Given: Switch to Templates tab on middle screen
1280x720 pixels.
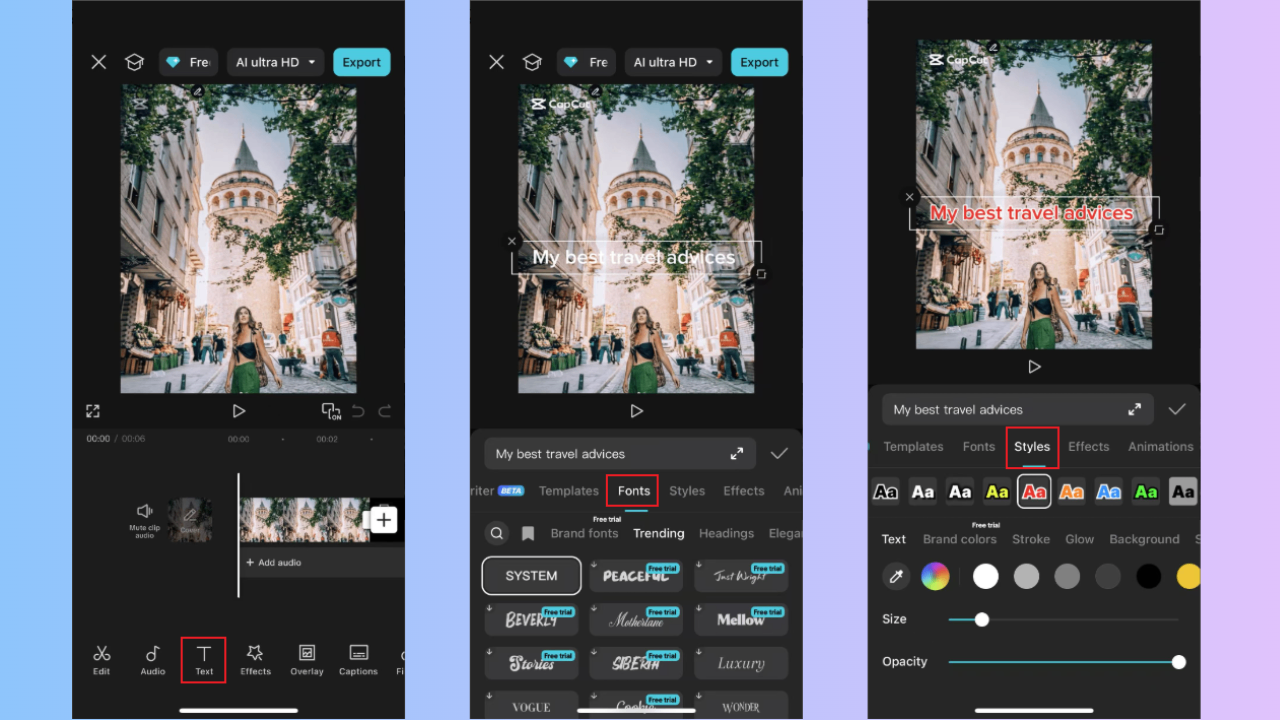Looking at the screenshot, I should [x=568, y=491].
